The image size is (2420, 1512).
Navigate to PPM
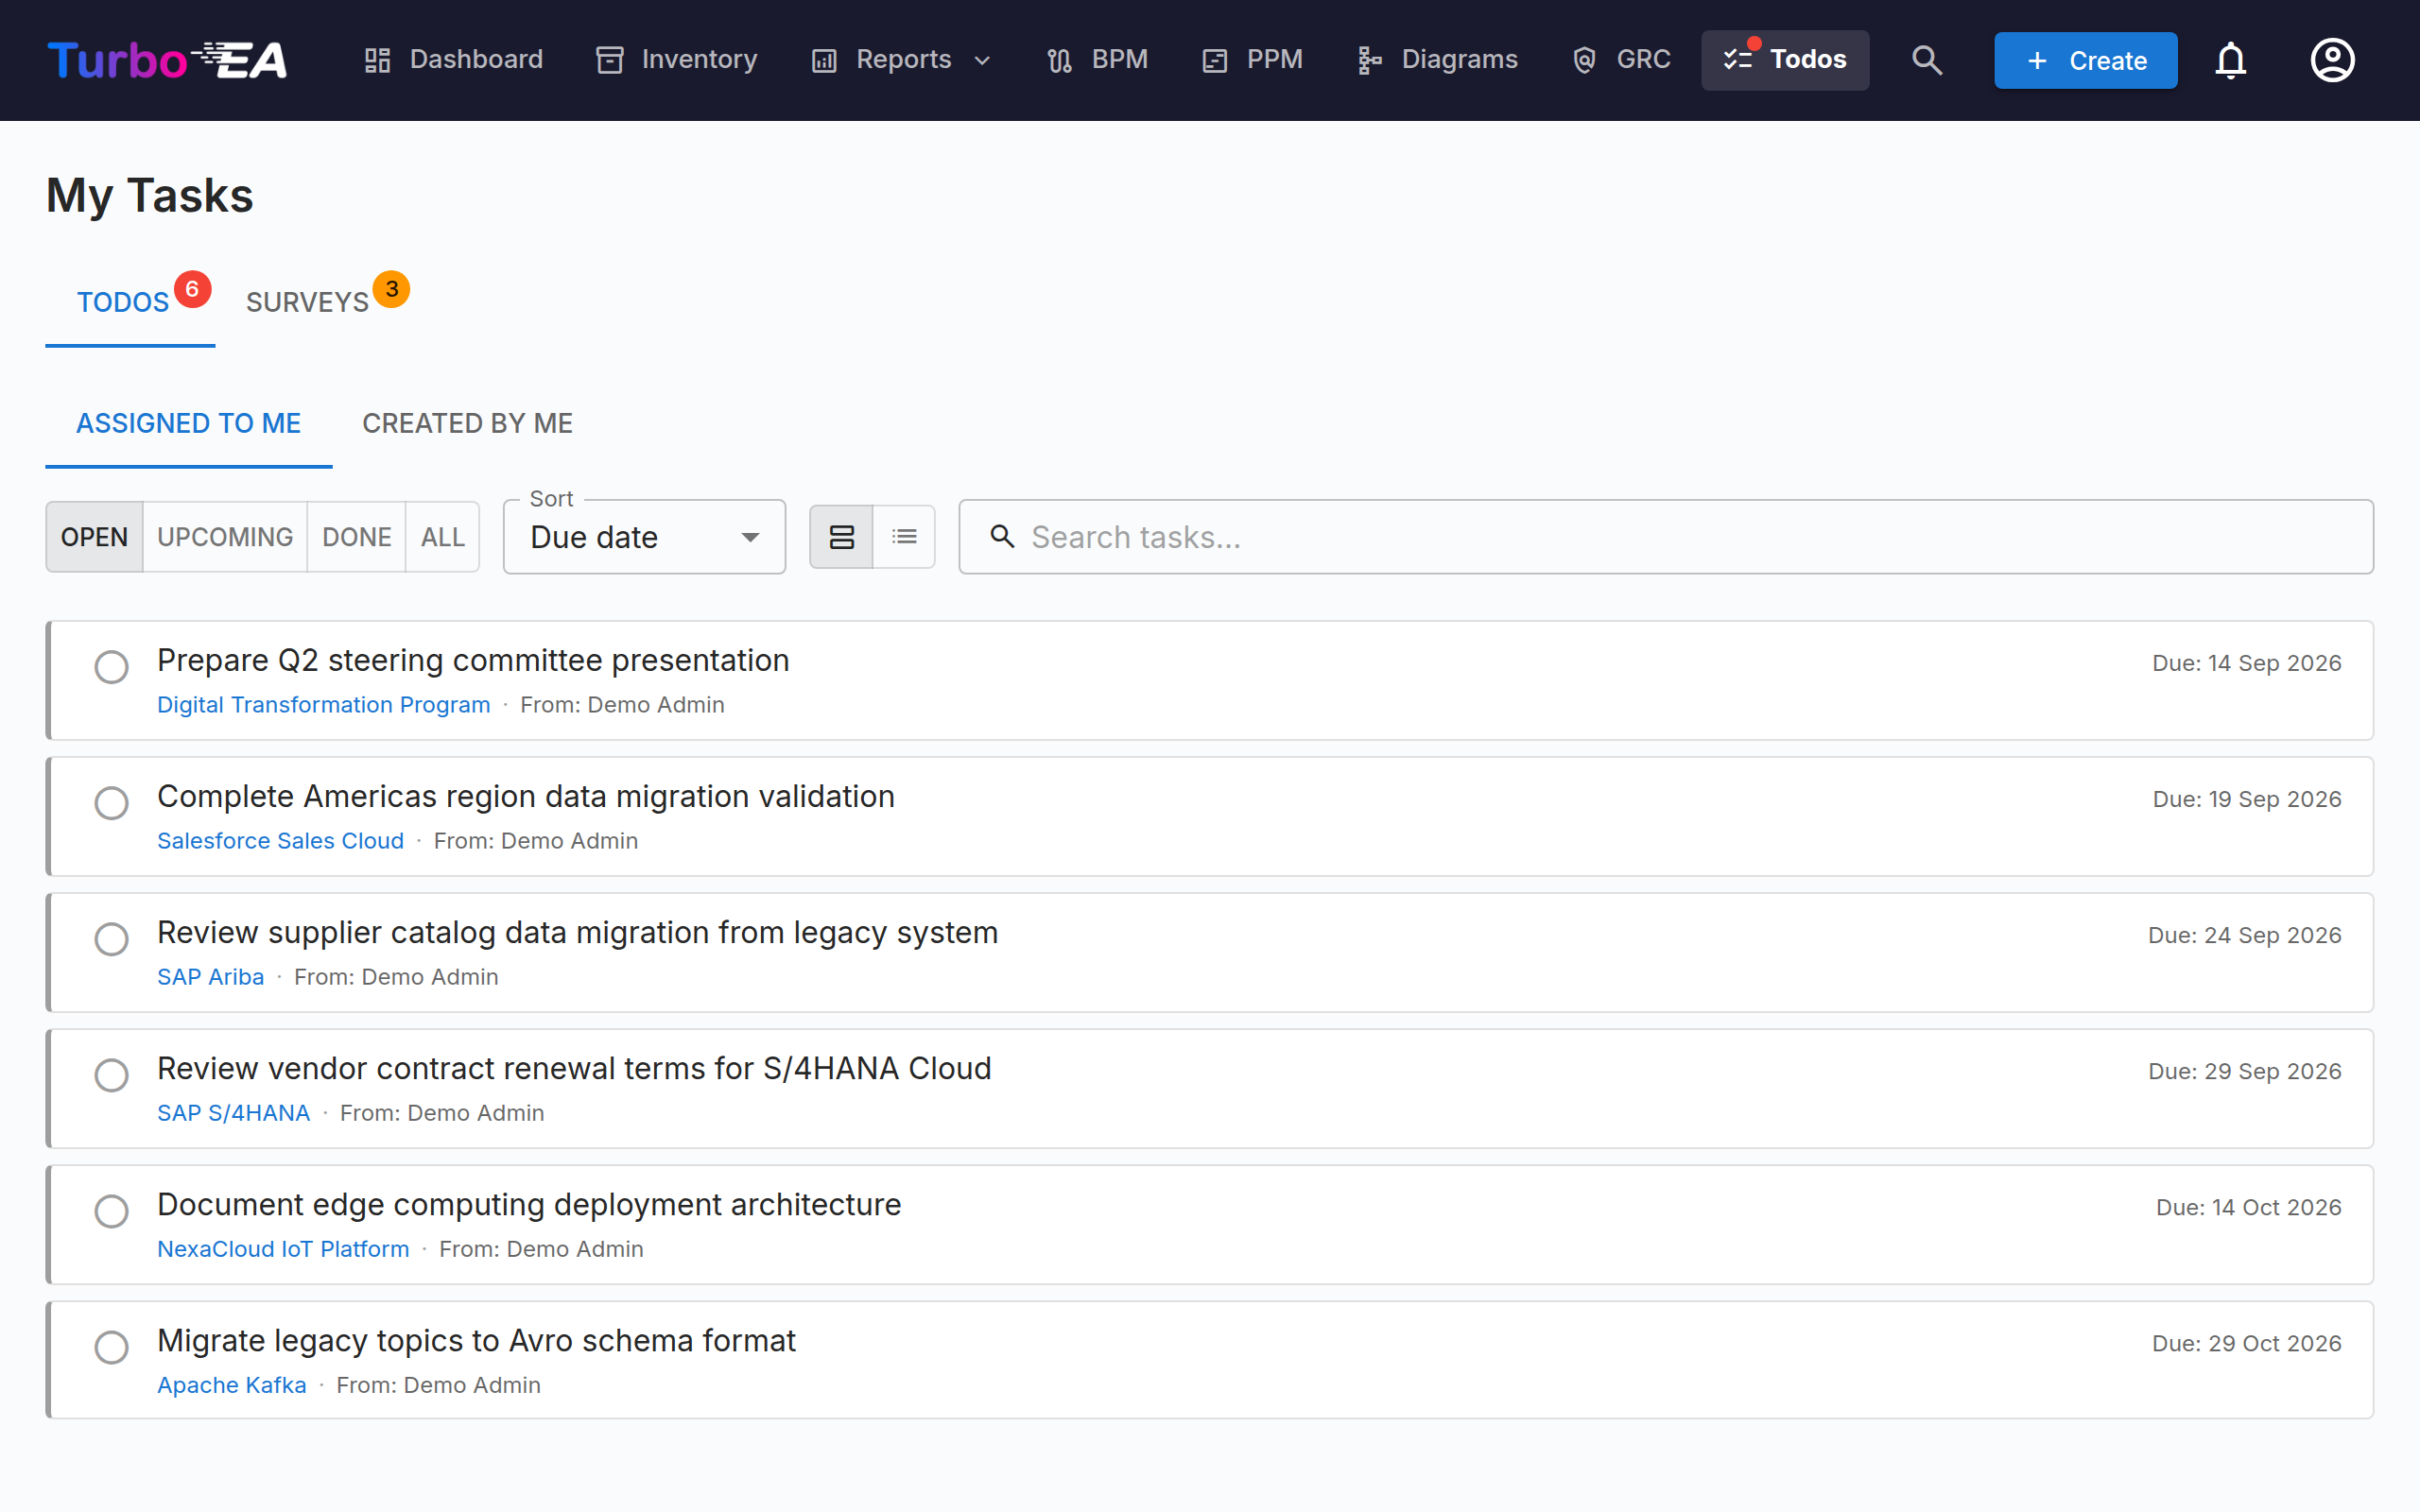coord(1252,60)
